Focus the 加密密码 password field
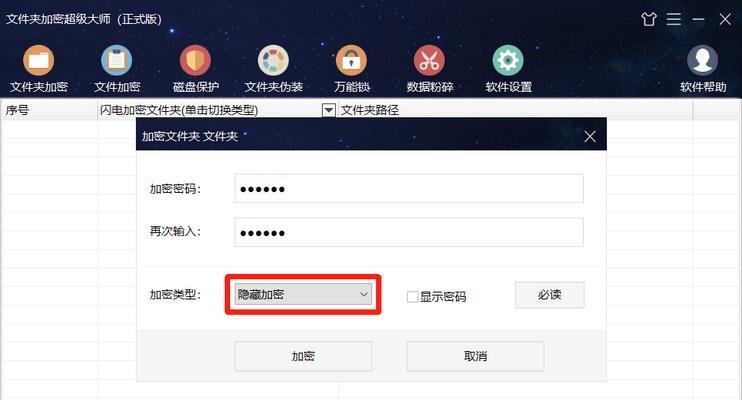Image resolution: width=742 pixels, height=400 pixels. coord(409,188)
